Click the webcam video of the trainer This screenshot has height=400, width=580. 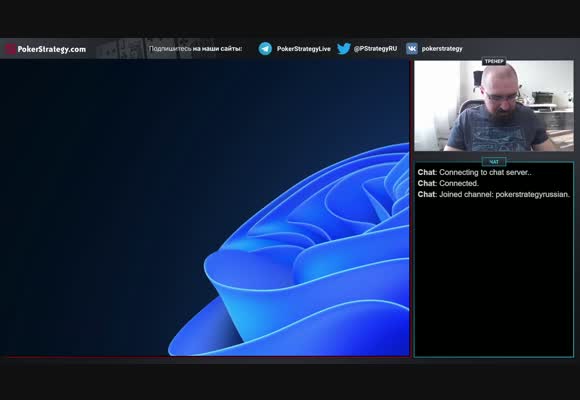494,106
